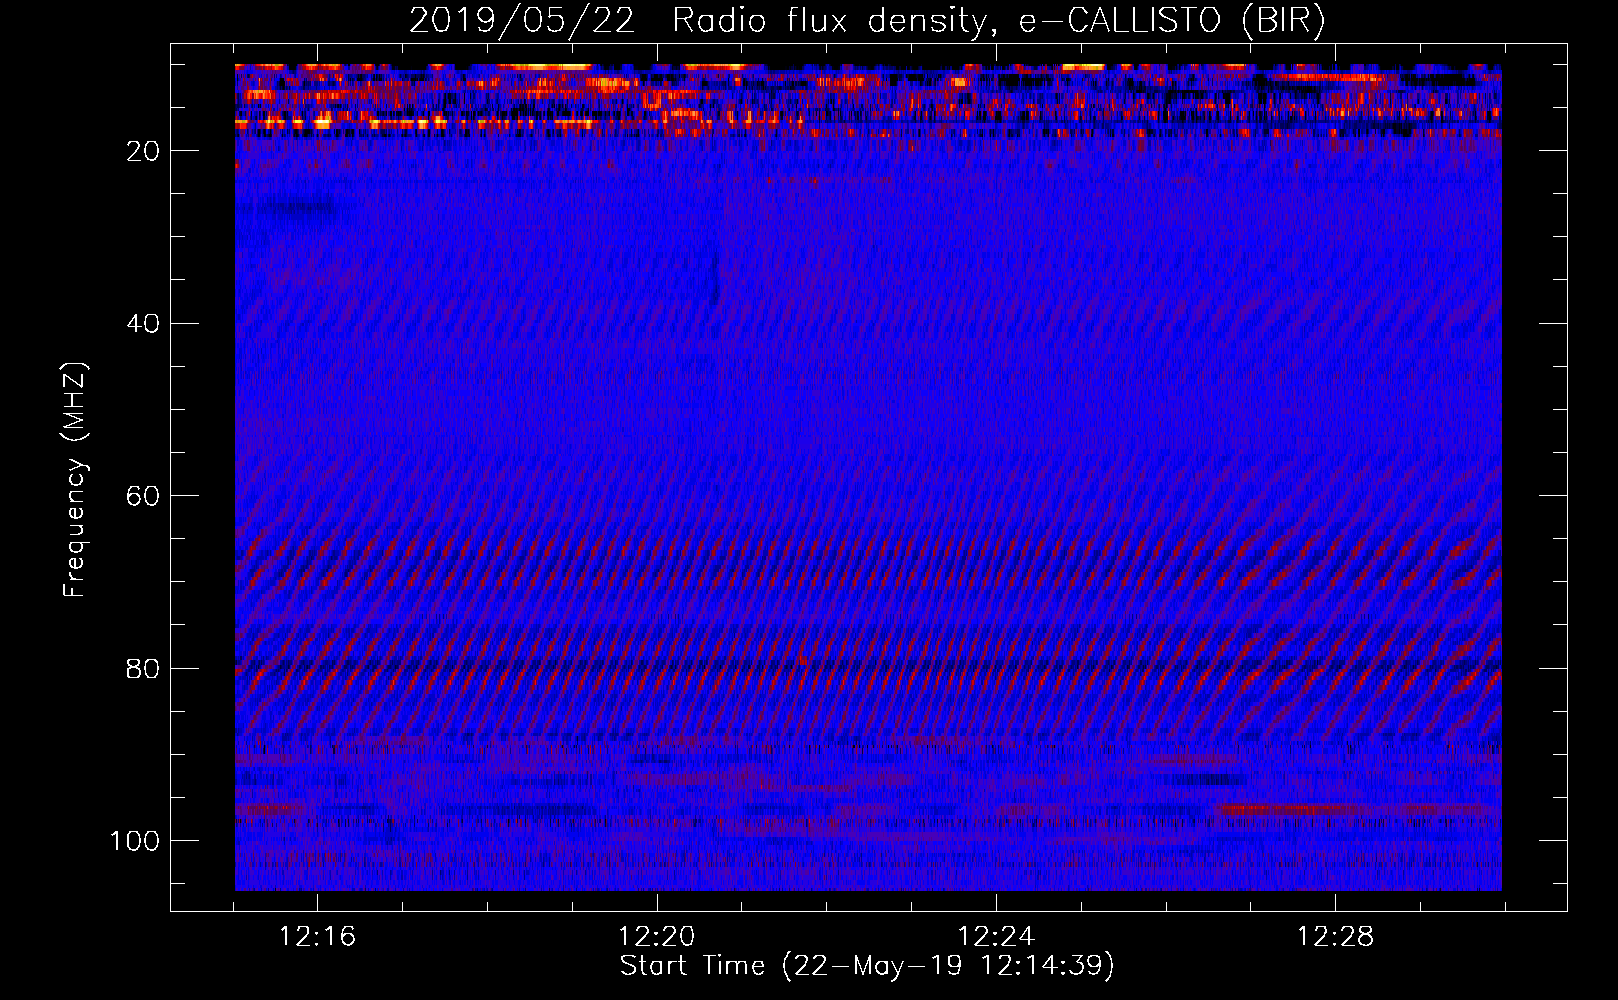Click the plot title with date 2019/05/22
The height and width of the screenshot is (1000, 1618).
[867, 21]
